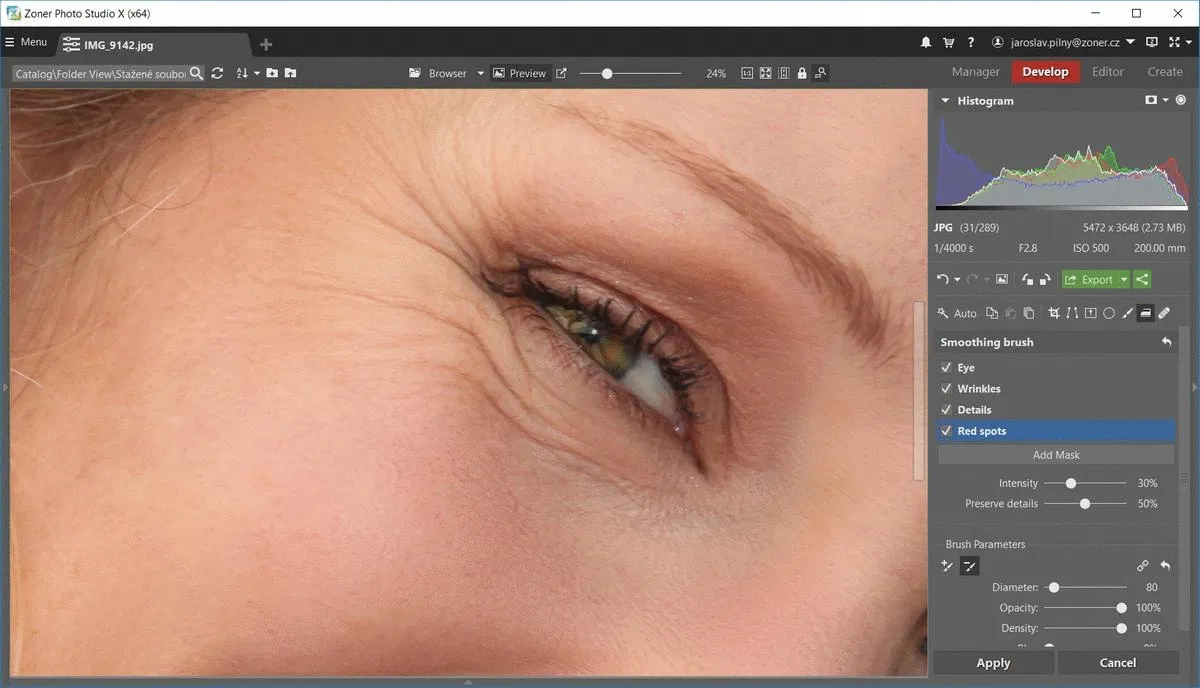Click the search magnifier in path bar
This screenshot has height=688, width=1200.
196,73
